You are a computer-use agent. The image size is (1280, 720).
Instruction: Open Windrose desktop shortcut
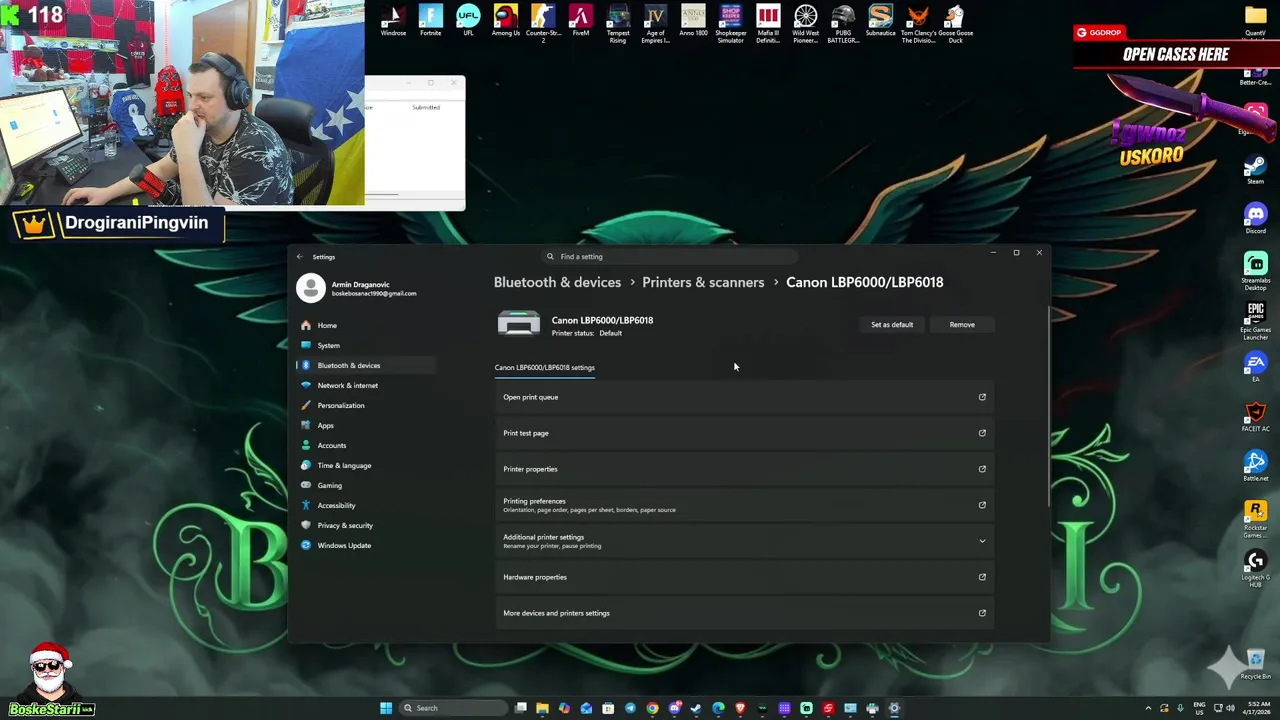click(393, 22)
